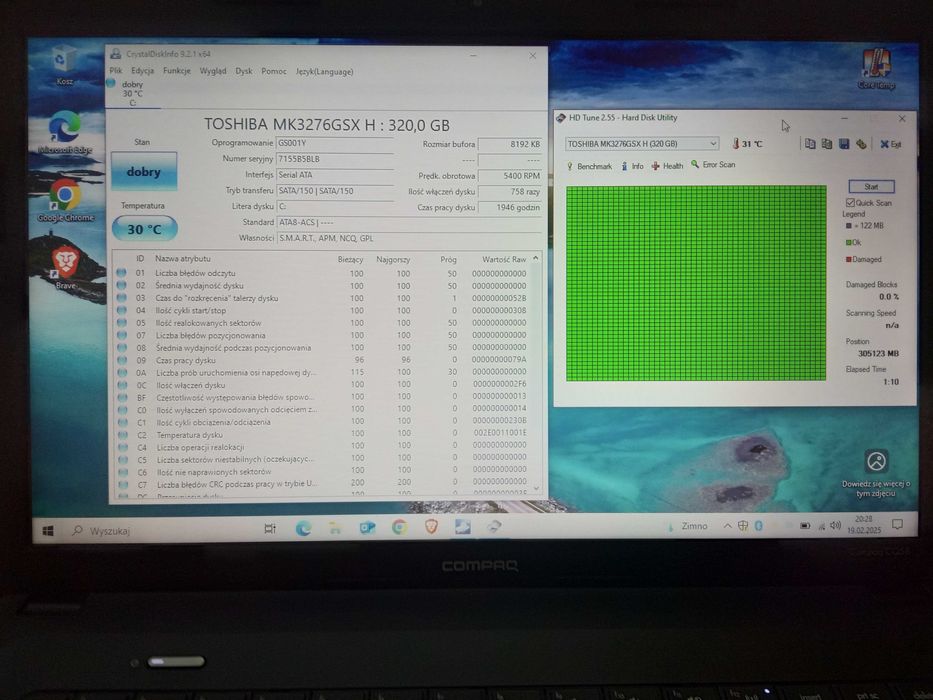Click the network icon in system tray
933x700 pixels.
[821, 526]
